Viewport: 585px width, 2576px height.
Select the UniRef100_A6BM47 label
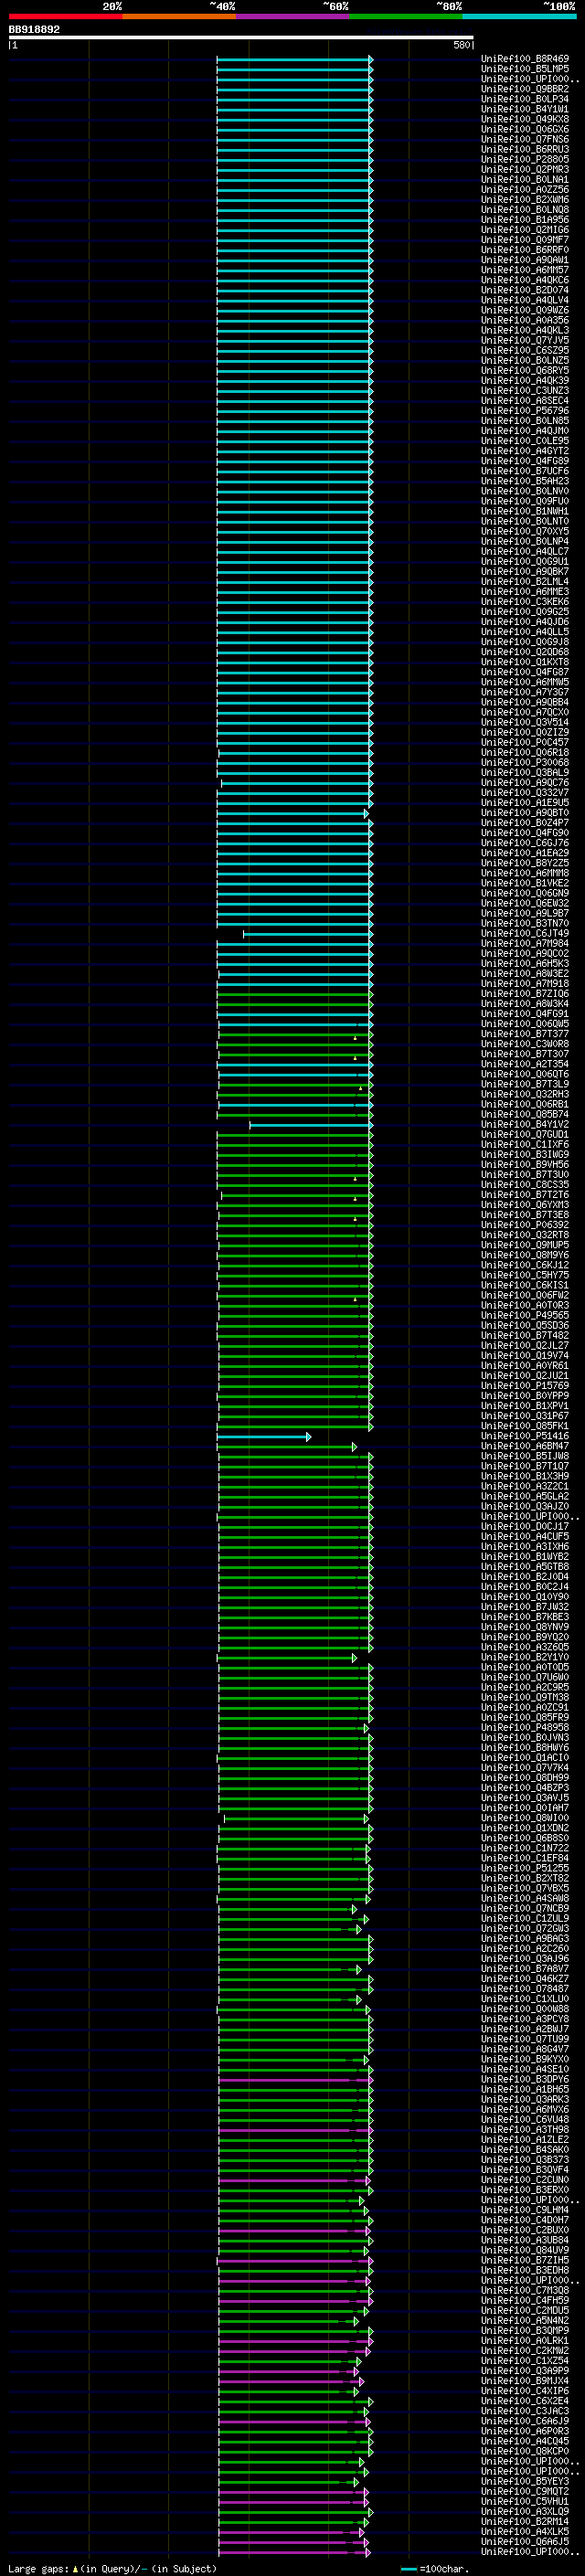[x=525, y=1446]
